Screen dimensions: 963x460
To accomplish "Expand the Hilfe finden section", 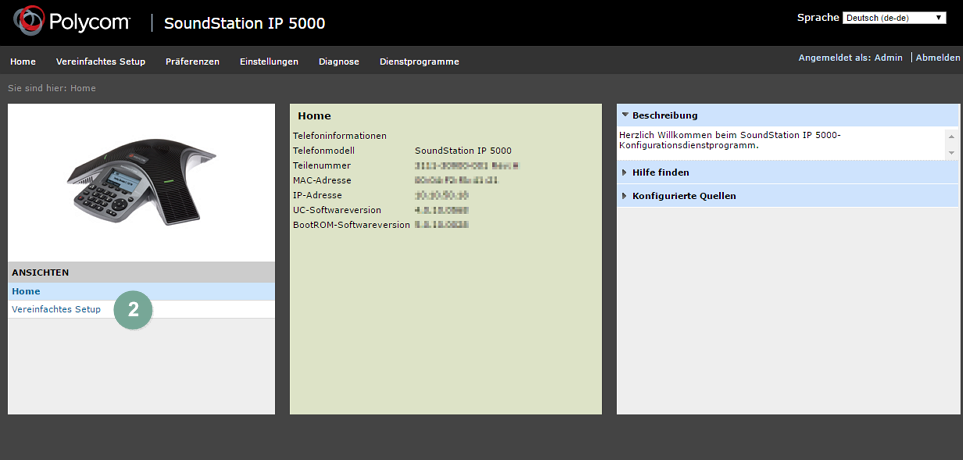I will tap(660, 172).
